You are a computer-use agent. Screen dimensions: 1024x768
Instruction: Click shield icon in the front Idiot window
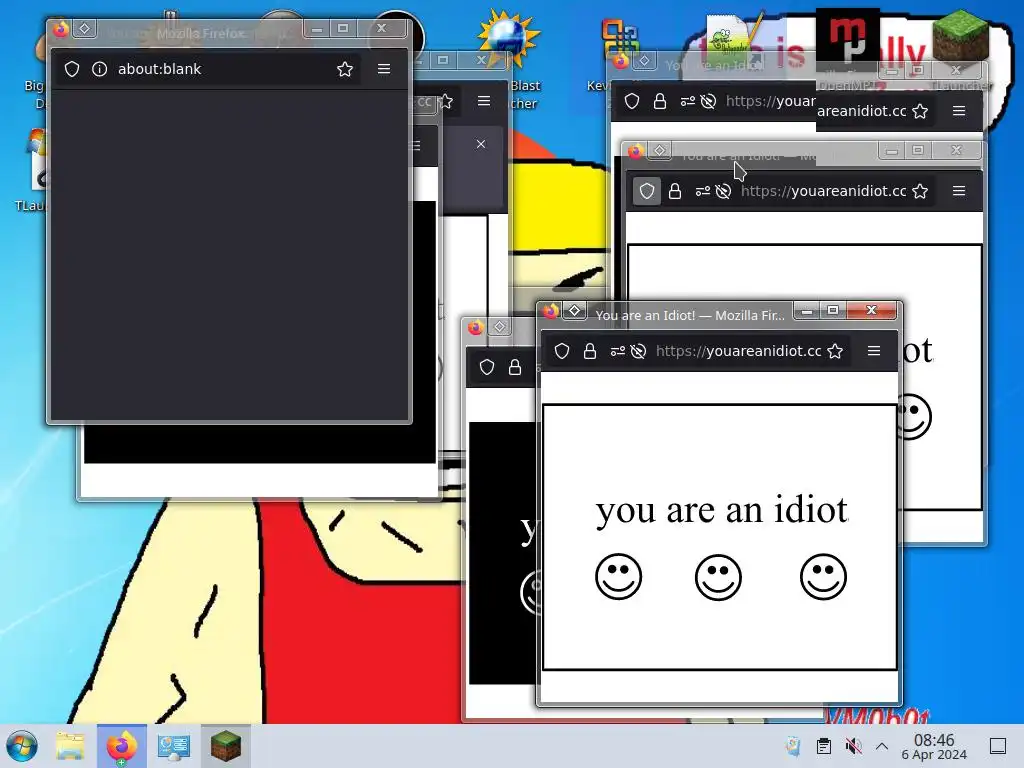click(x=562, y=351)
